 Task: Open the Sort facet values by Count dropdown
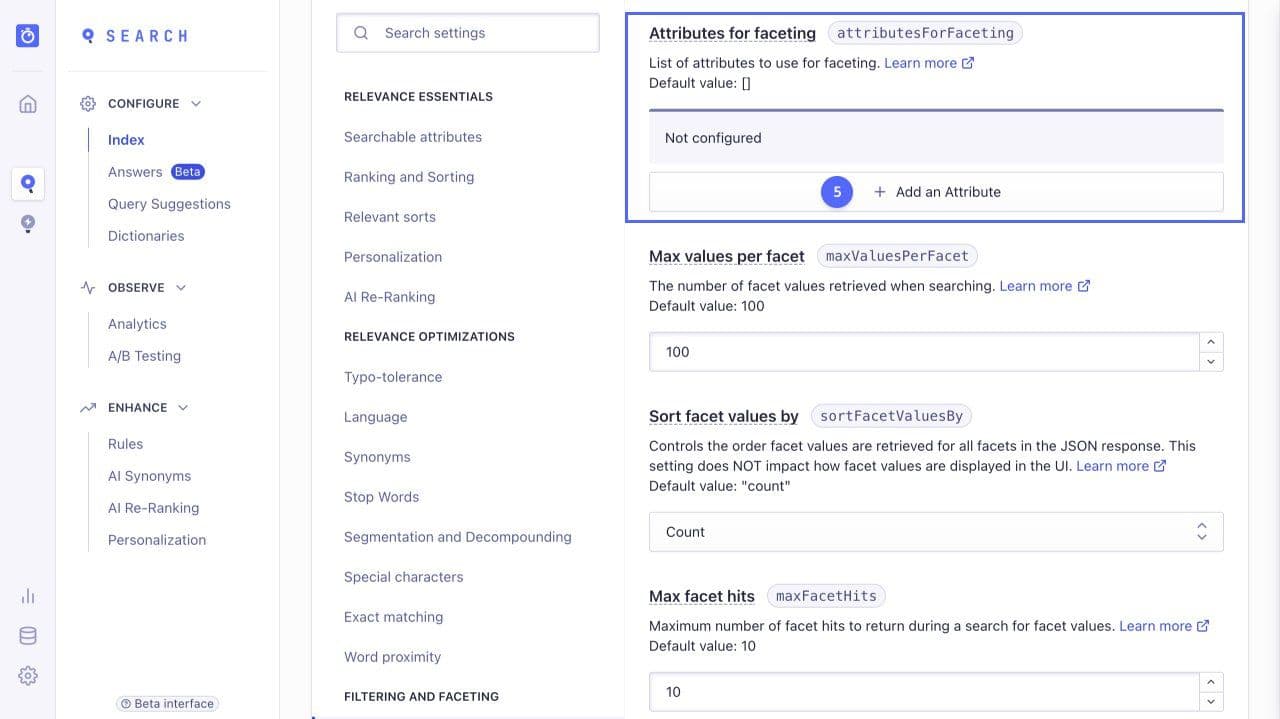coord(936,532)
